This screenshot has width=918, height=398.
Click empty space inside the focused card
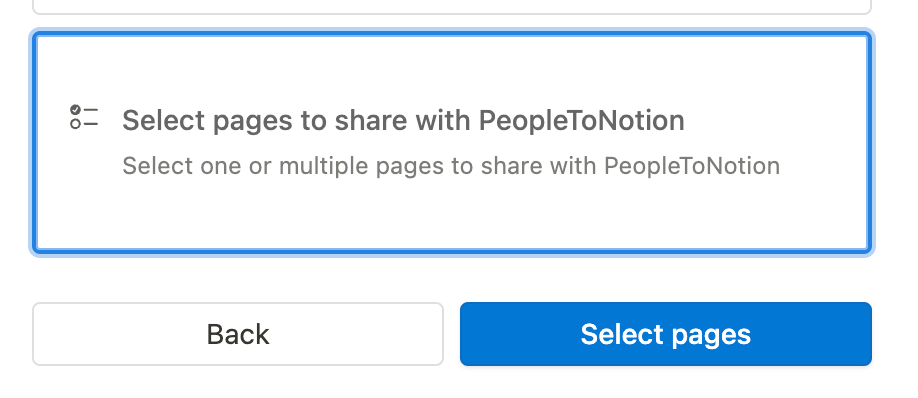(451, 217)
